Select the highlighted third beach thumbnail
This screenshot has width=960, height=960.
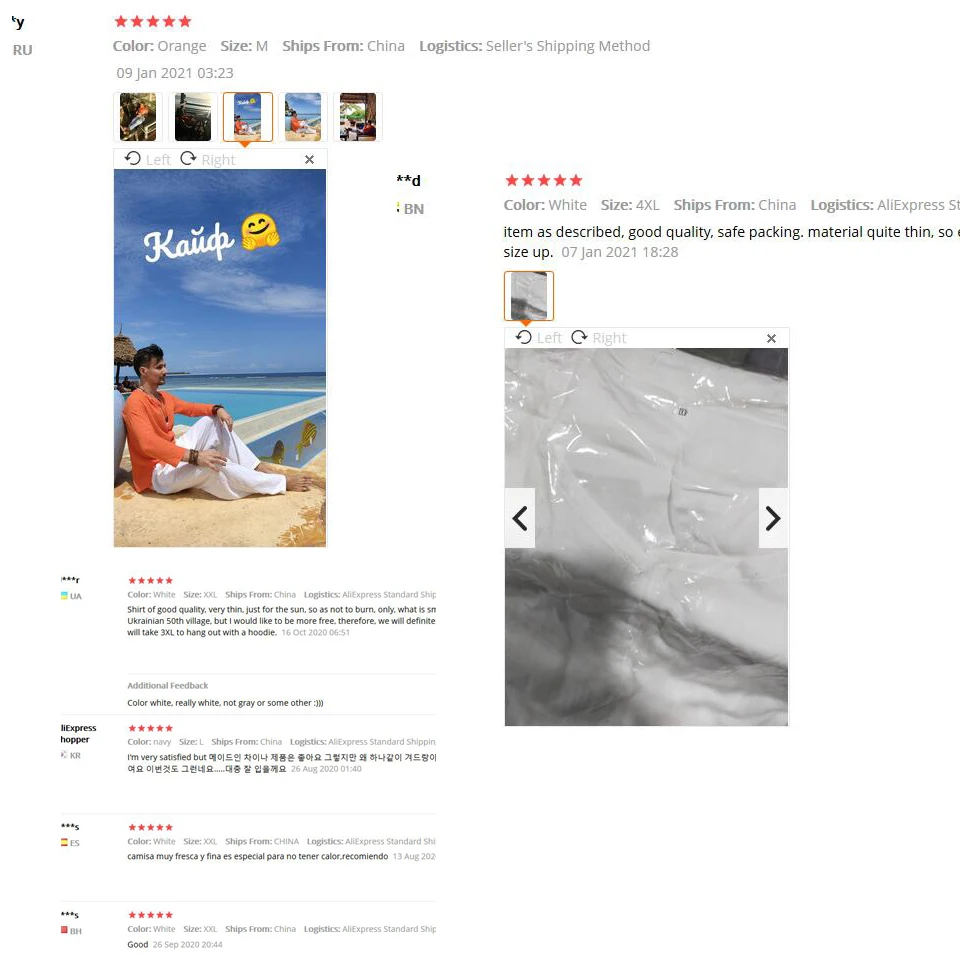click(248, 117)
